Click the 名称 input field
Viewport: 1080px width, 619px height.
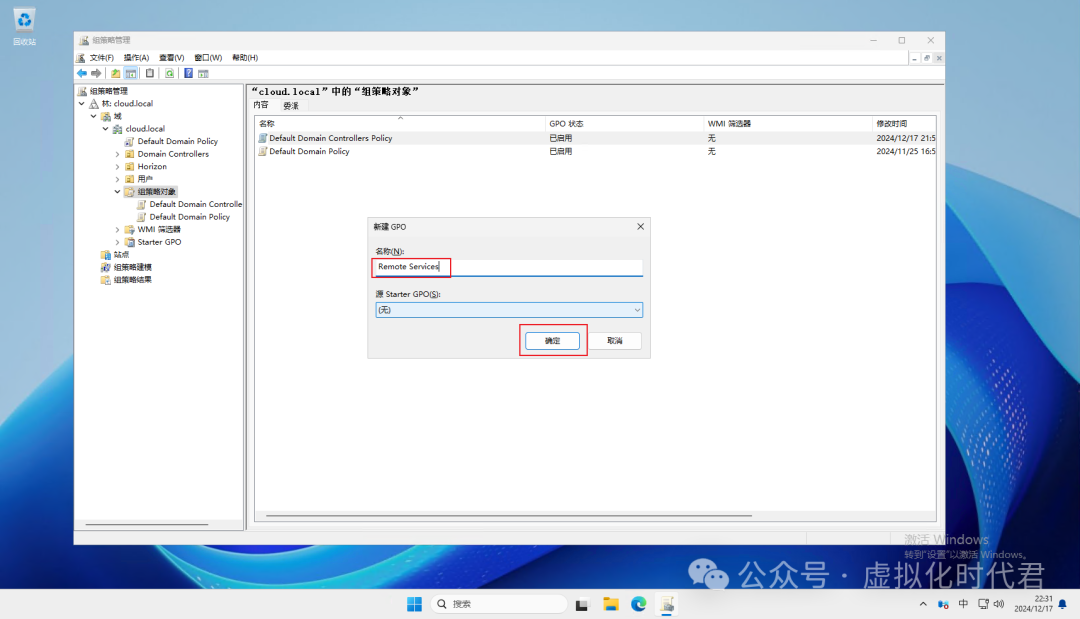[x=509, y=267]
